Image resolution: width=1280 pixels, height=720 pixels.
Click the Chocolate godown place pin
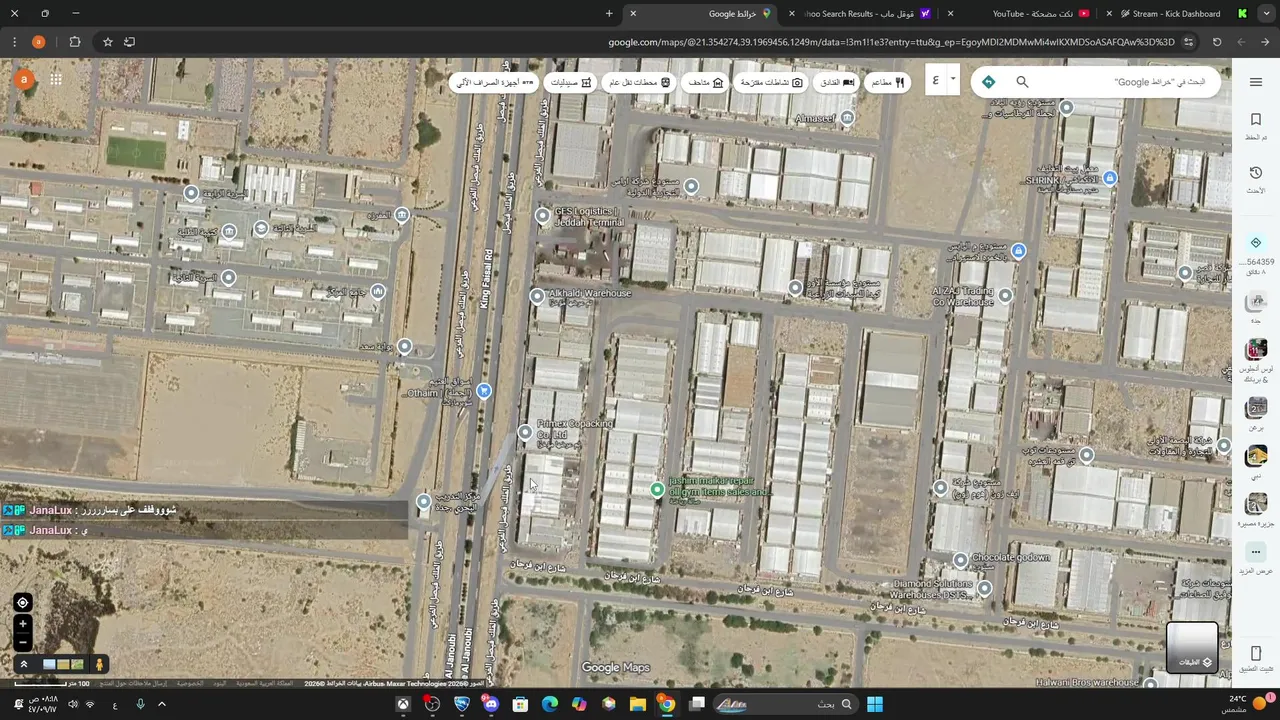(960, 560)
